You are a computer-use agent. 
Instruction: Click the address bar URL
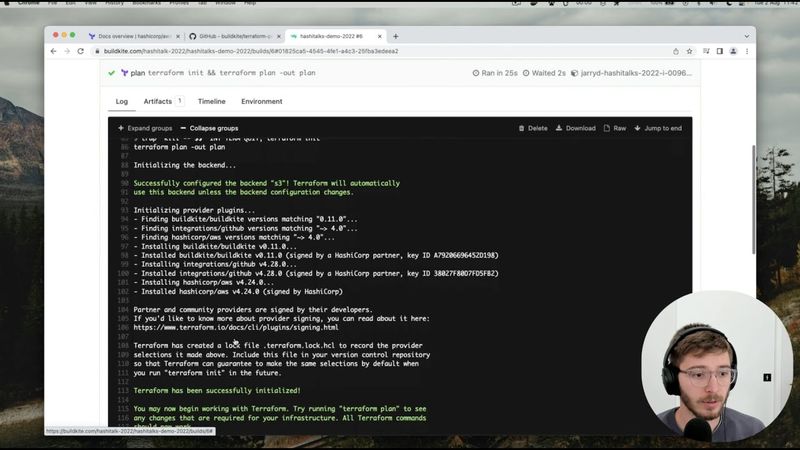click(251, 51)
